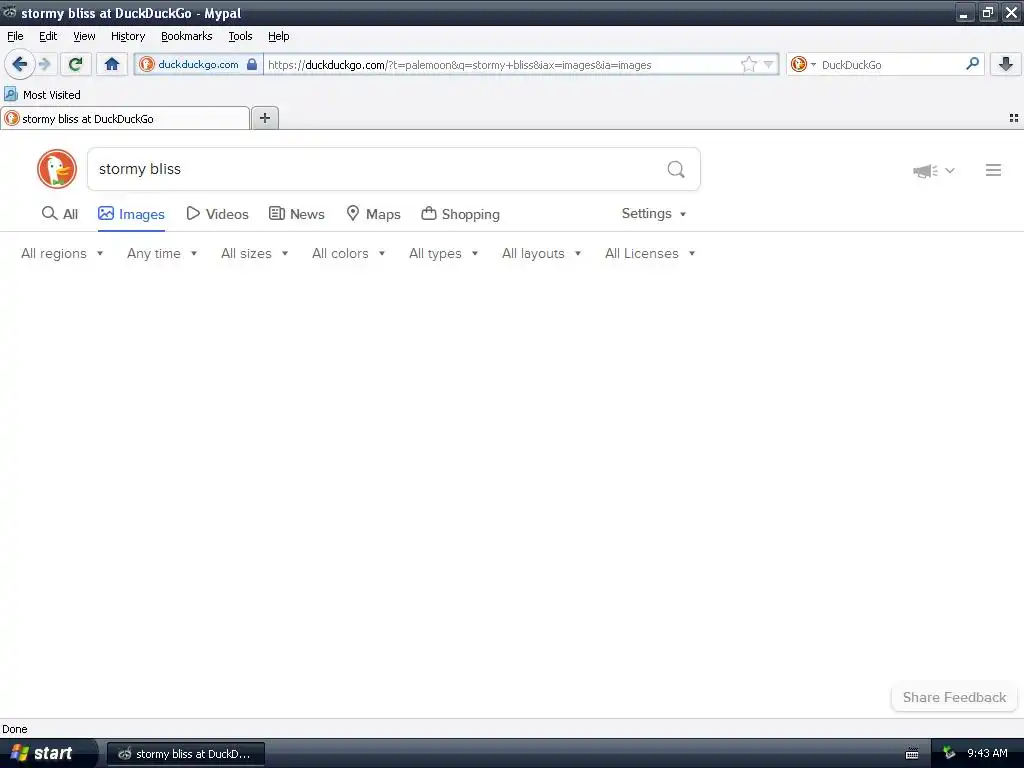Open the Edit menu
This screenshot has height=768, width=1024.
(x=48, y=36)
